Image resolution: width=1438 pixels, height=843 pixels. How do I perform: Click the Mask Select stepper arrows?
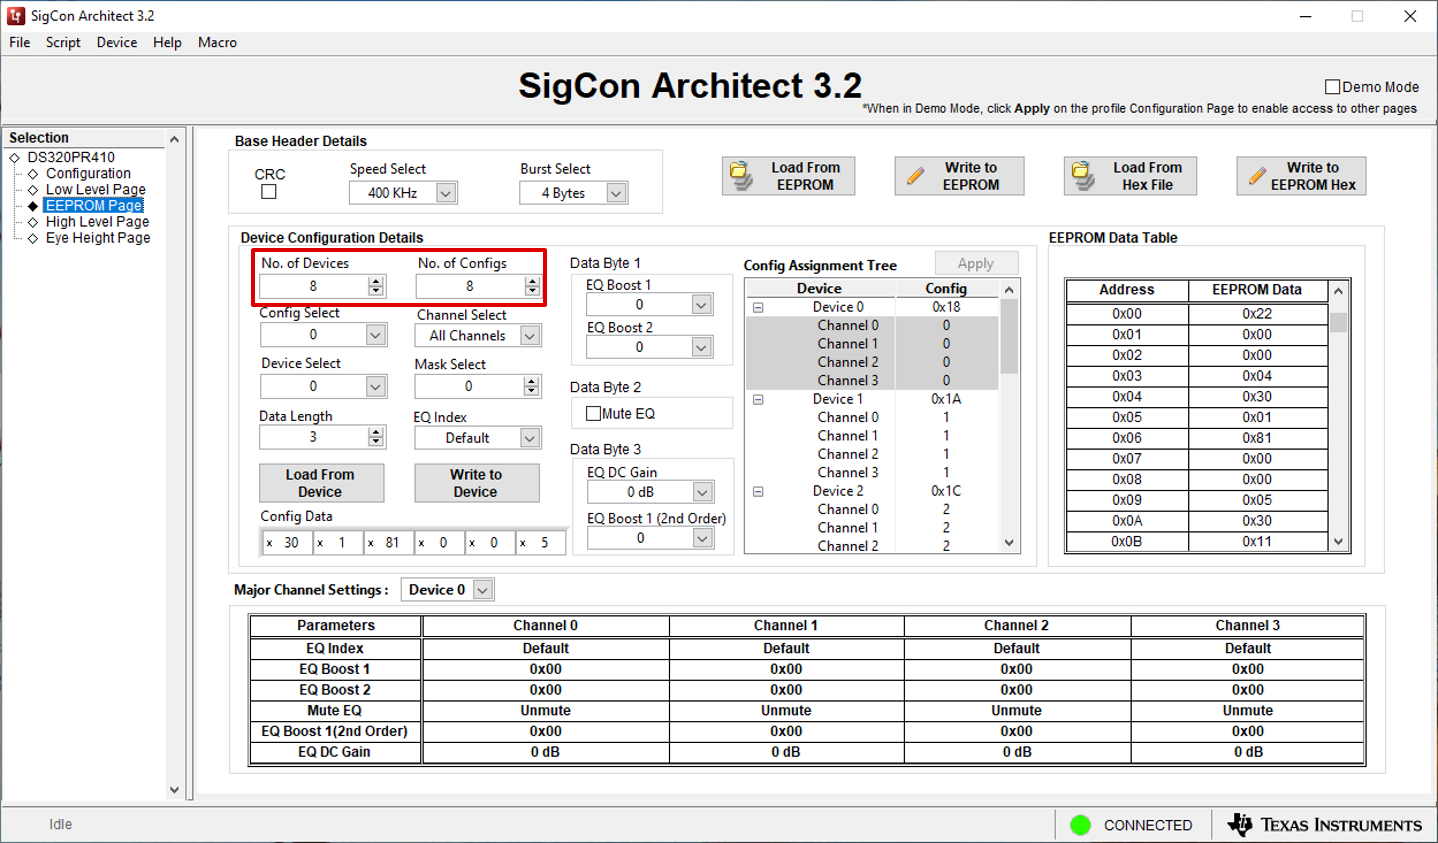coord(531,386)
